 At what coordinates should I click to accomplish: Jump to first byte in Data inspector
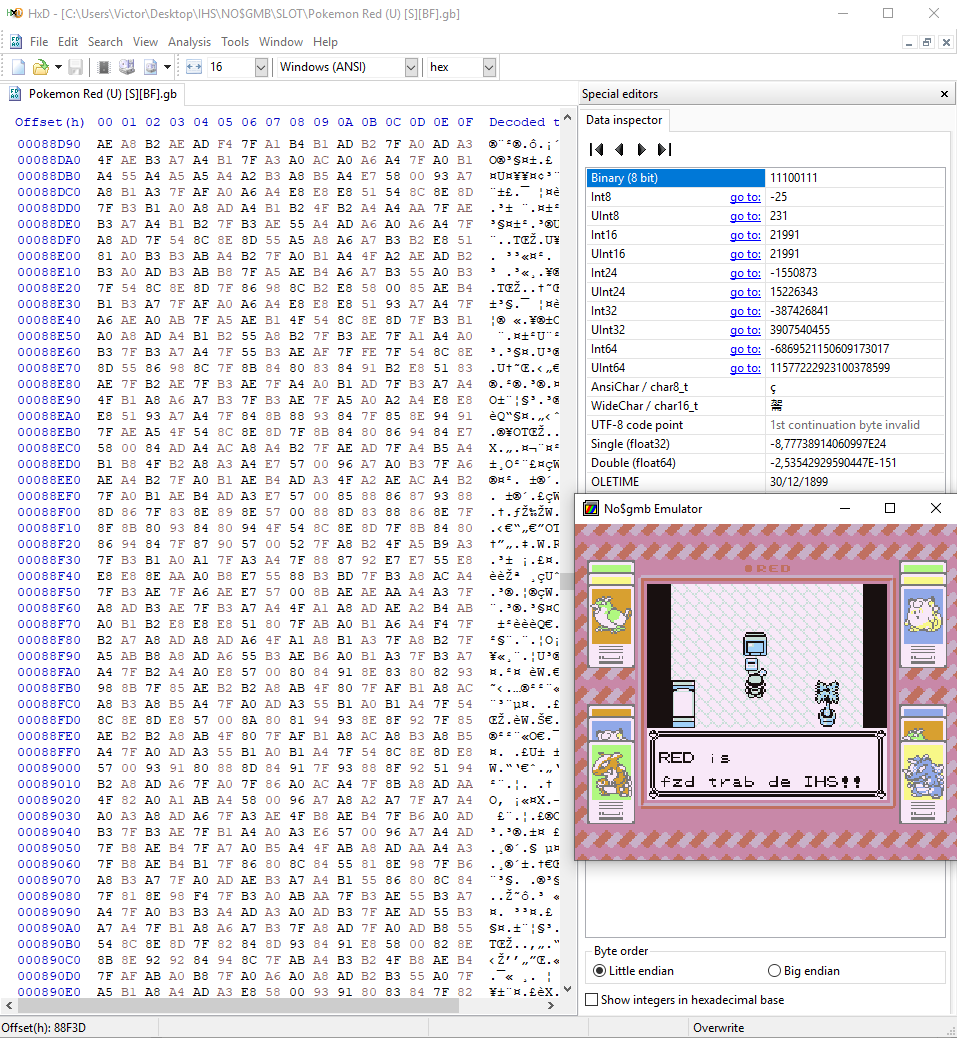[x=596, y=150]
